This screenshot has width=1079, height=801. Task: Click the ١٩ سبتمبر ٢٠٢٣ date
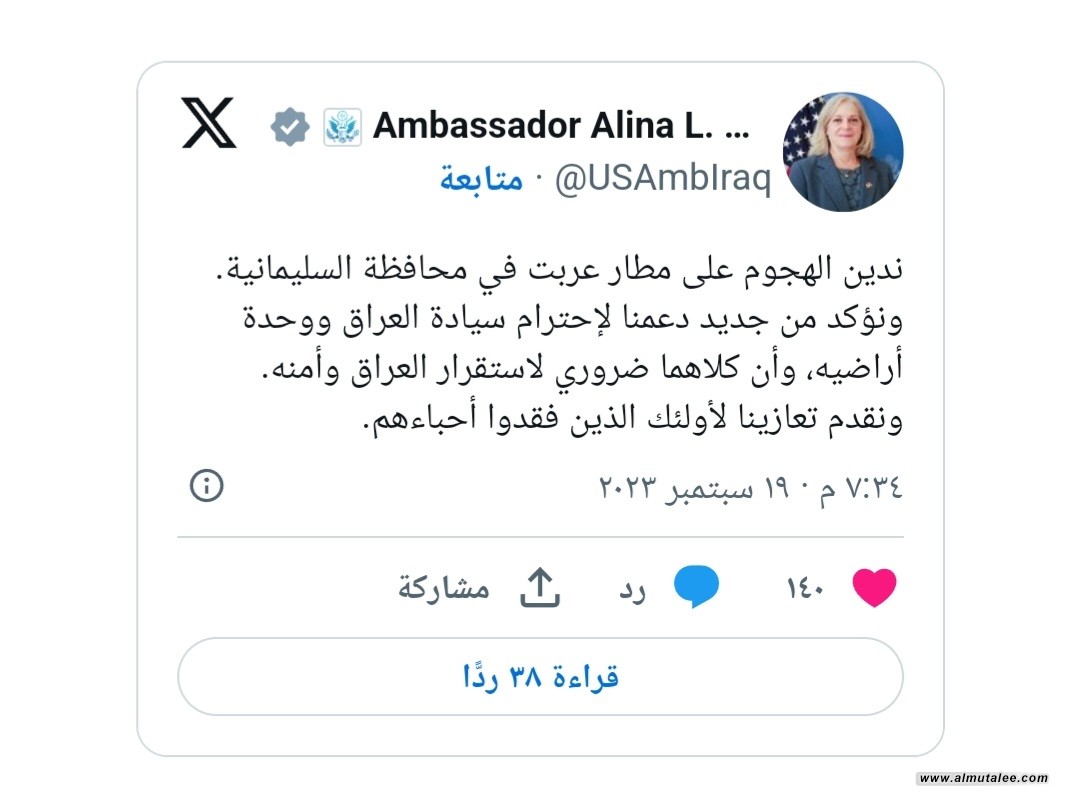click(694, 488)
